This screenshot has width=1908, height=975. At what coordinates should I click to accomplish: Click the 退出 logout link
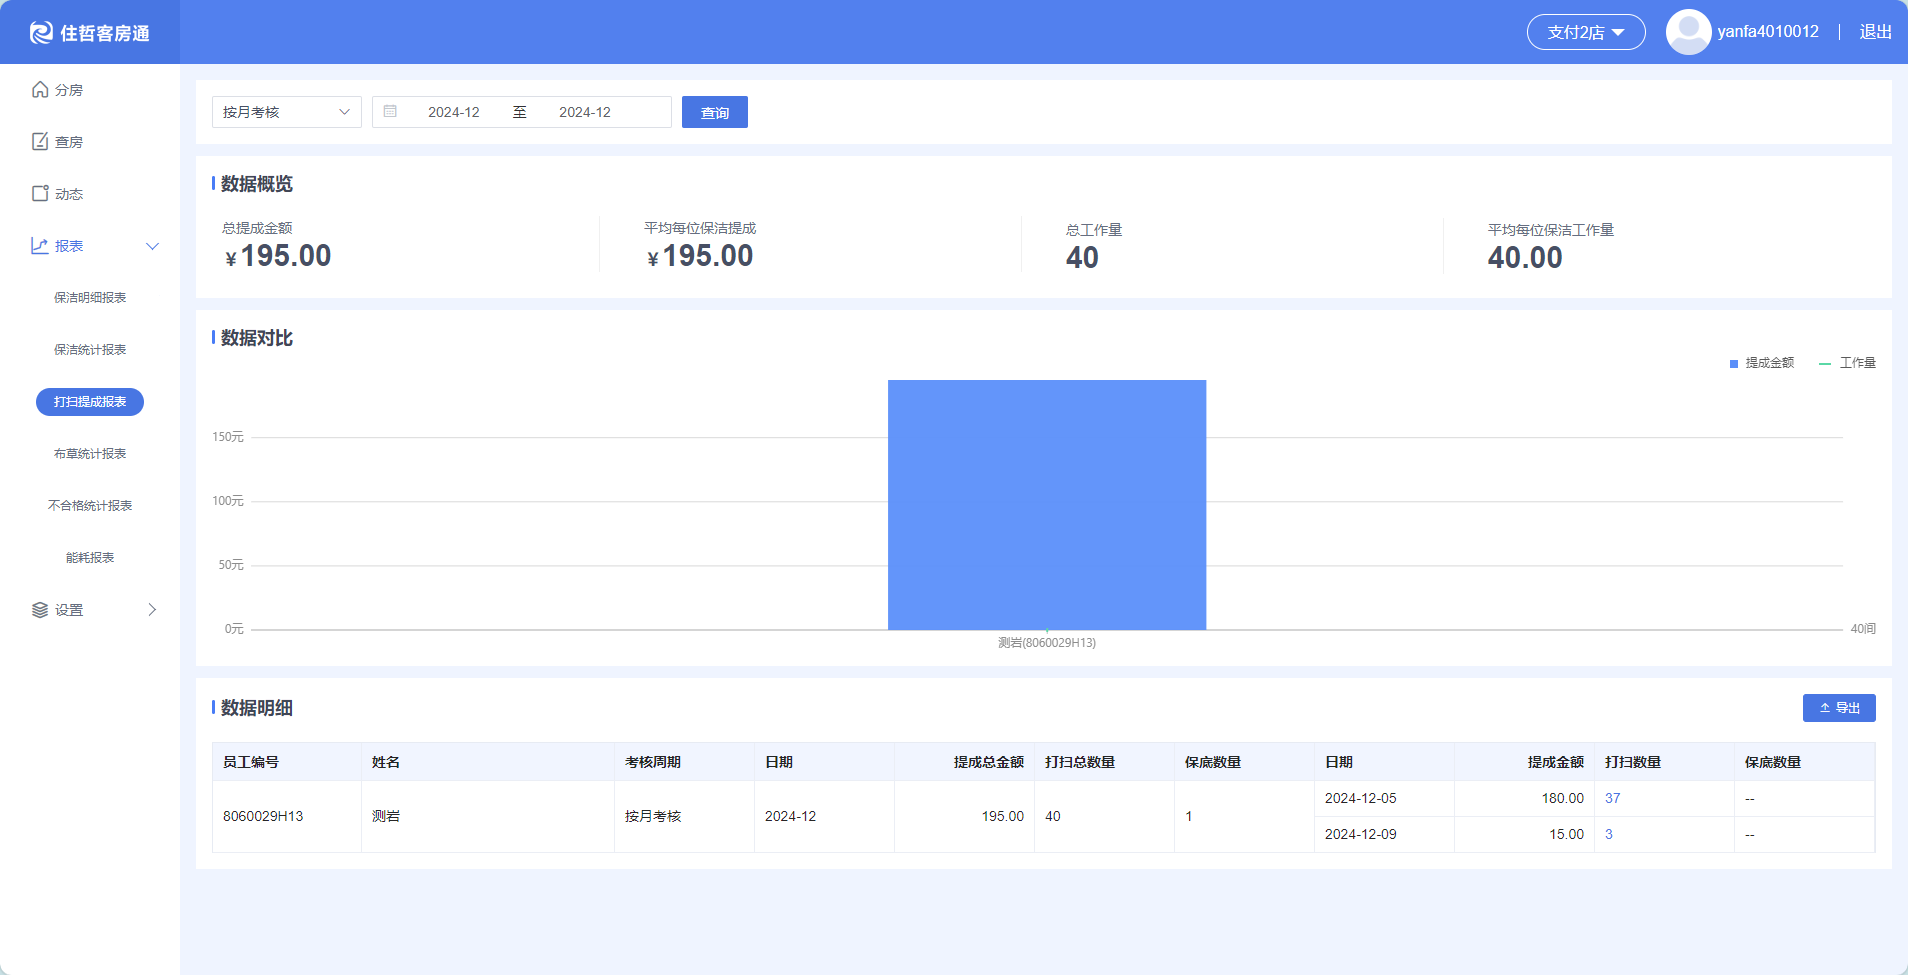tap(1875, 32)
